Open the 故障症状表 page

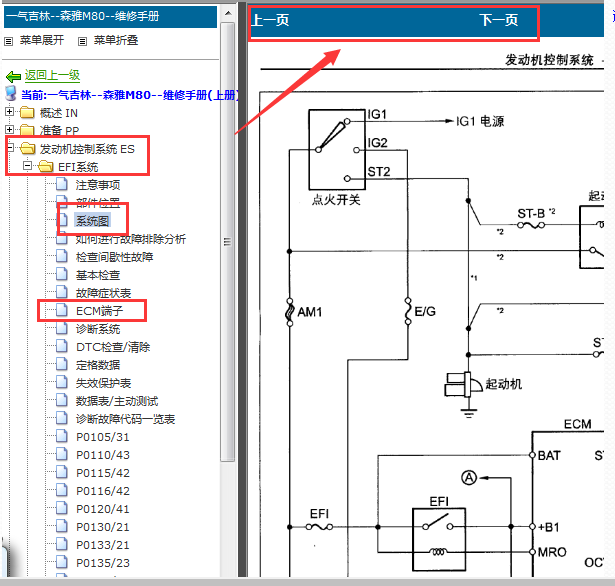pos(103,293)
